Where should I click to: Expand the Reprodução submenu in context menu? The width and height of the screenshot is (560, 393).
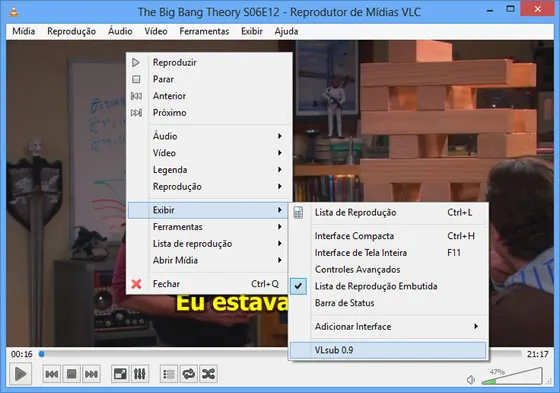pyautogui.click(x=208, y=186)
